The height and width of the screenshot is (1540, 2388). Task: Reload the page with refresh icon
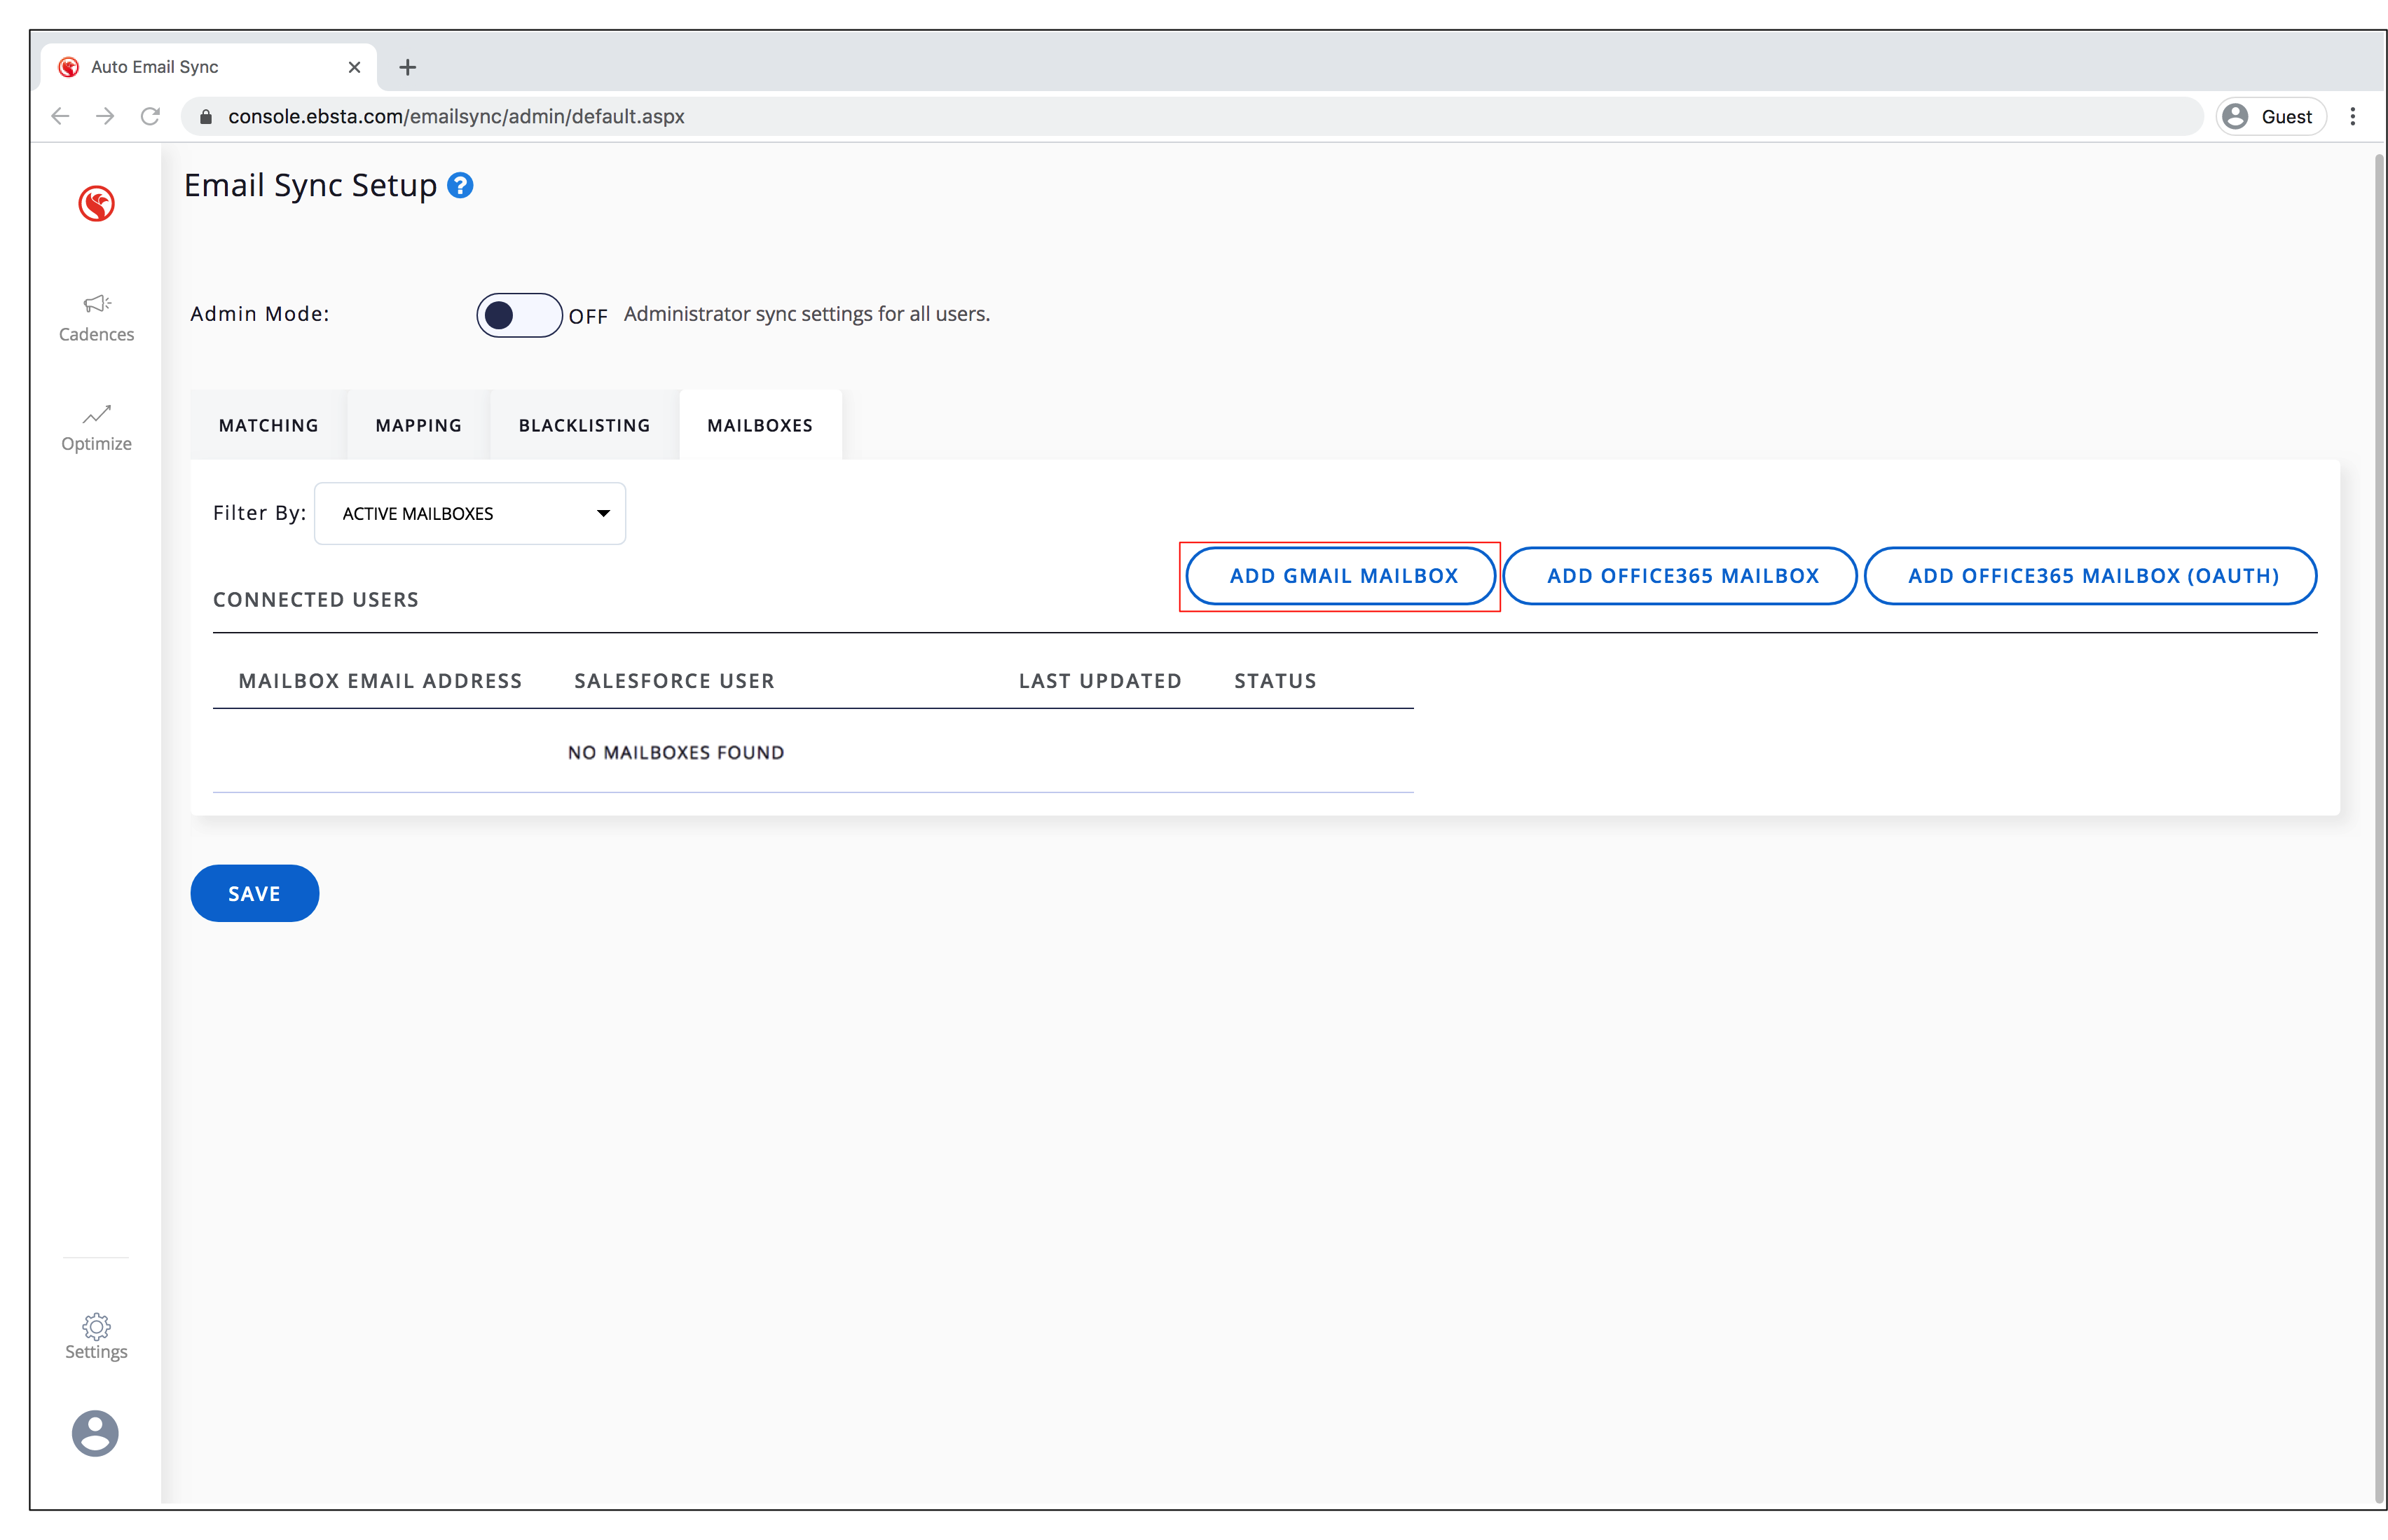[150, 117]
